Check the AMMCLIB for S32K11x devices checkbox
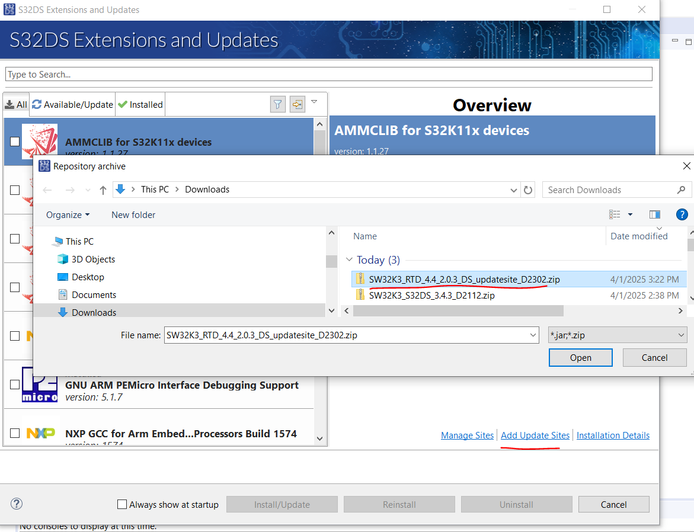Image resolution: width=694 pixels, height=532 pixels. pyautogui.click(x=15, y=141)
